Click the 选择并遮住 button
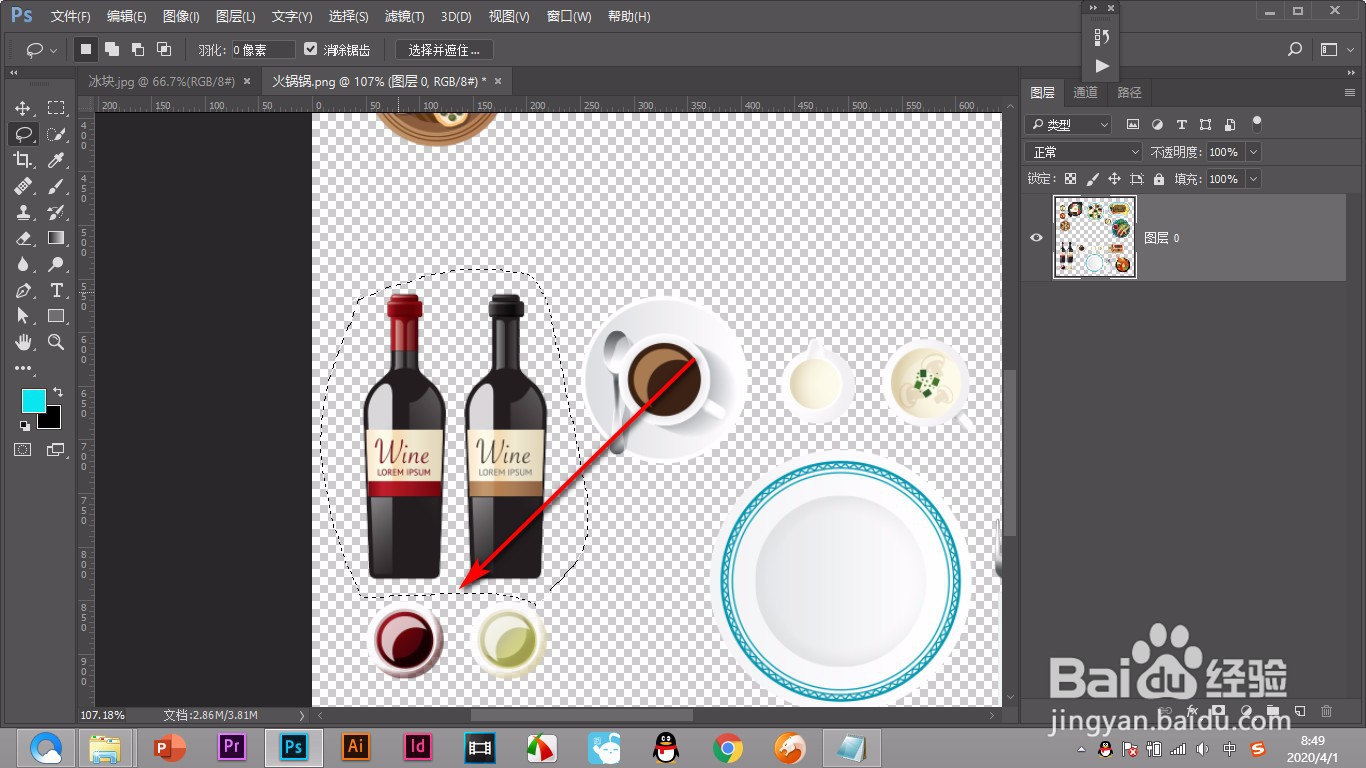 click(x=444, y=49)
